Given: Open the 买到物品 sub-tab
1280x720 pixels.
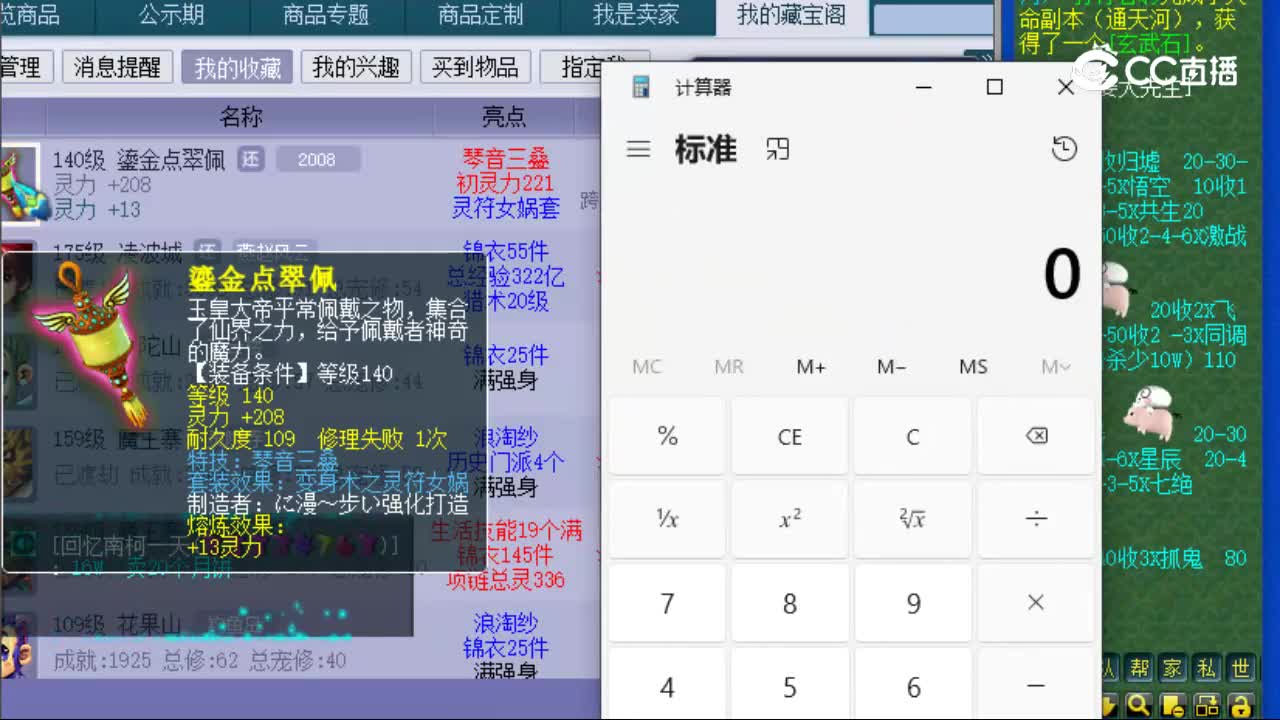Looking at the screenshot, I should [x=475, y=67].
